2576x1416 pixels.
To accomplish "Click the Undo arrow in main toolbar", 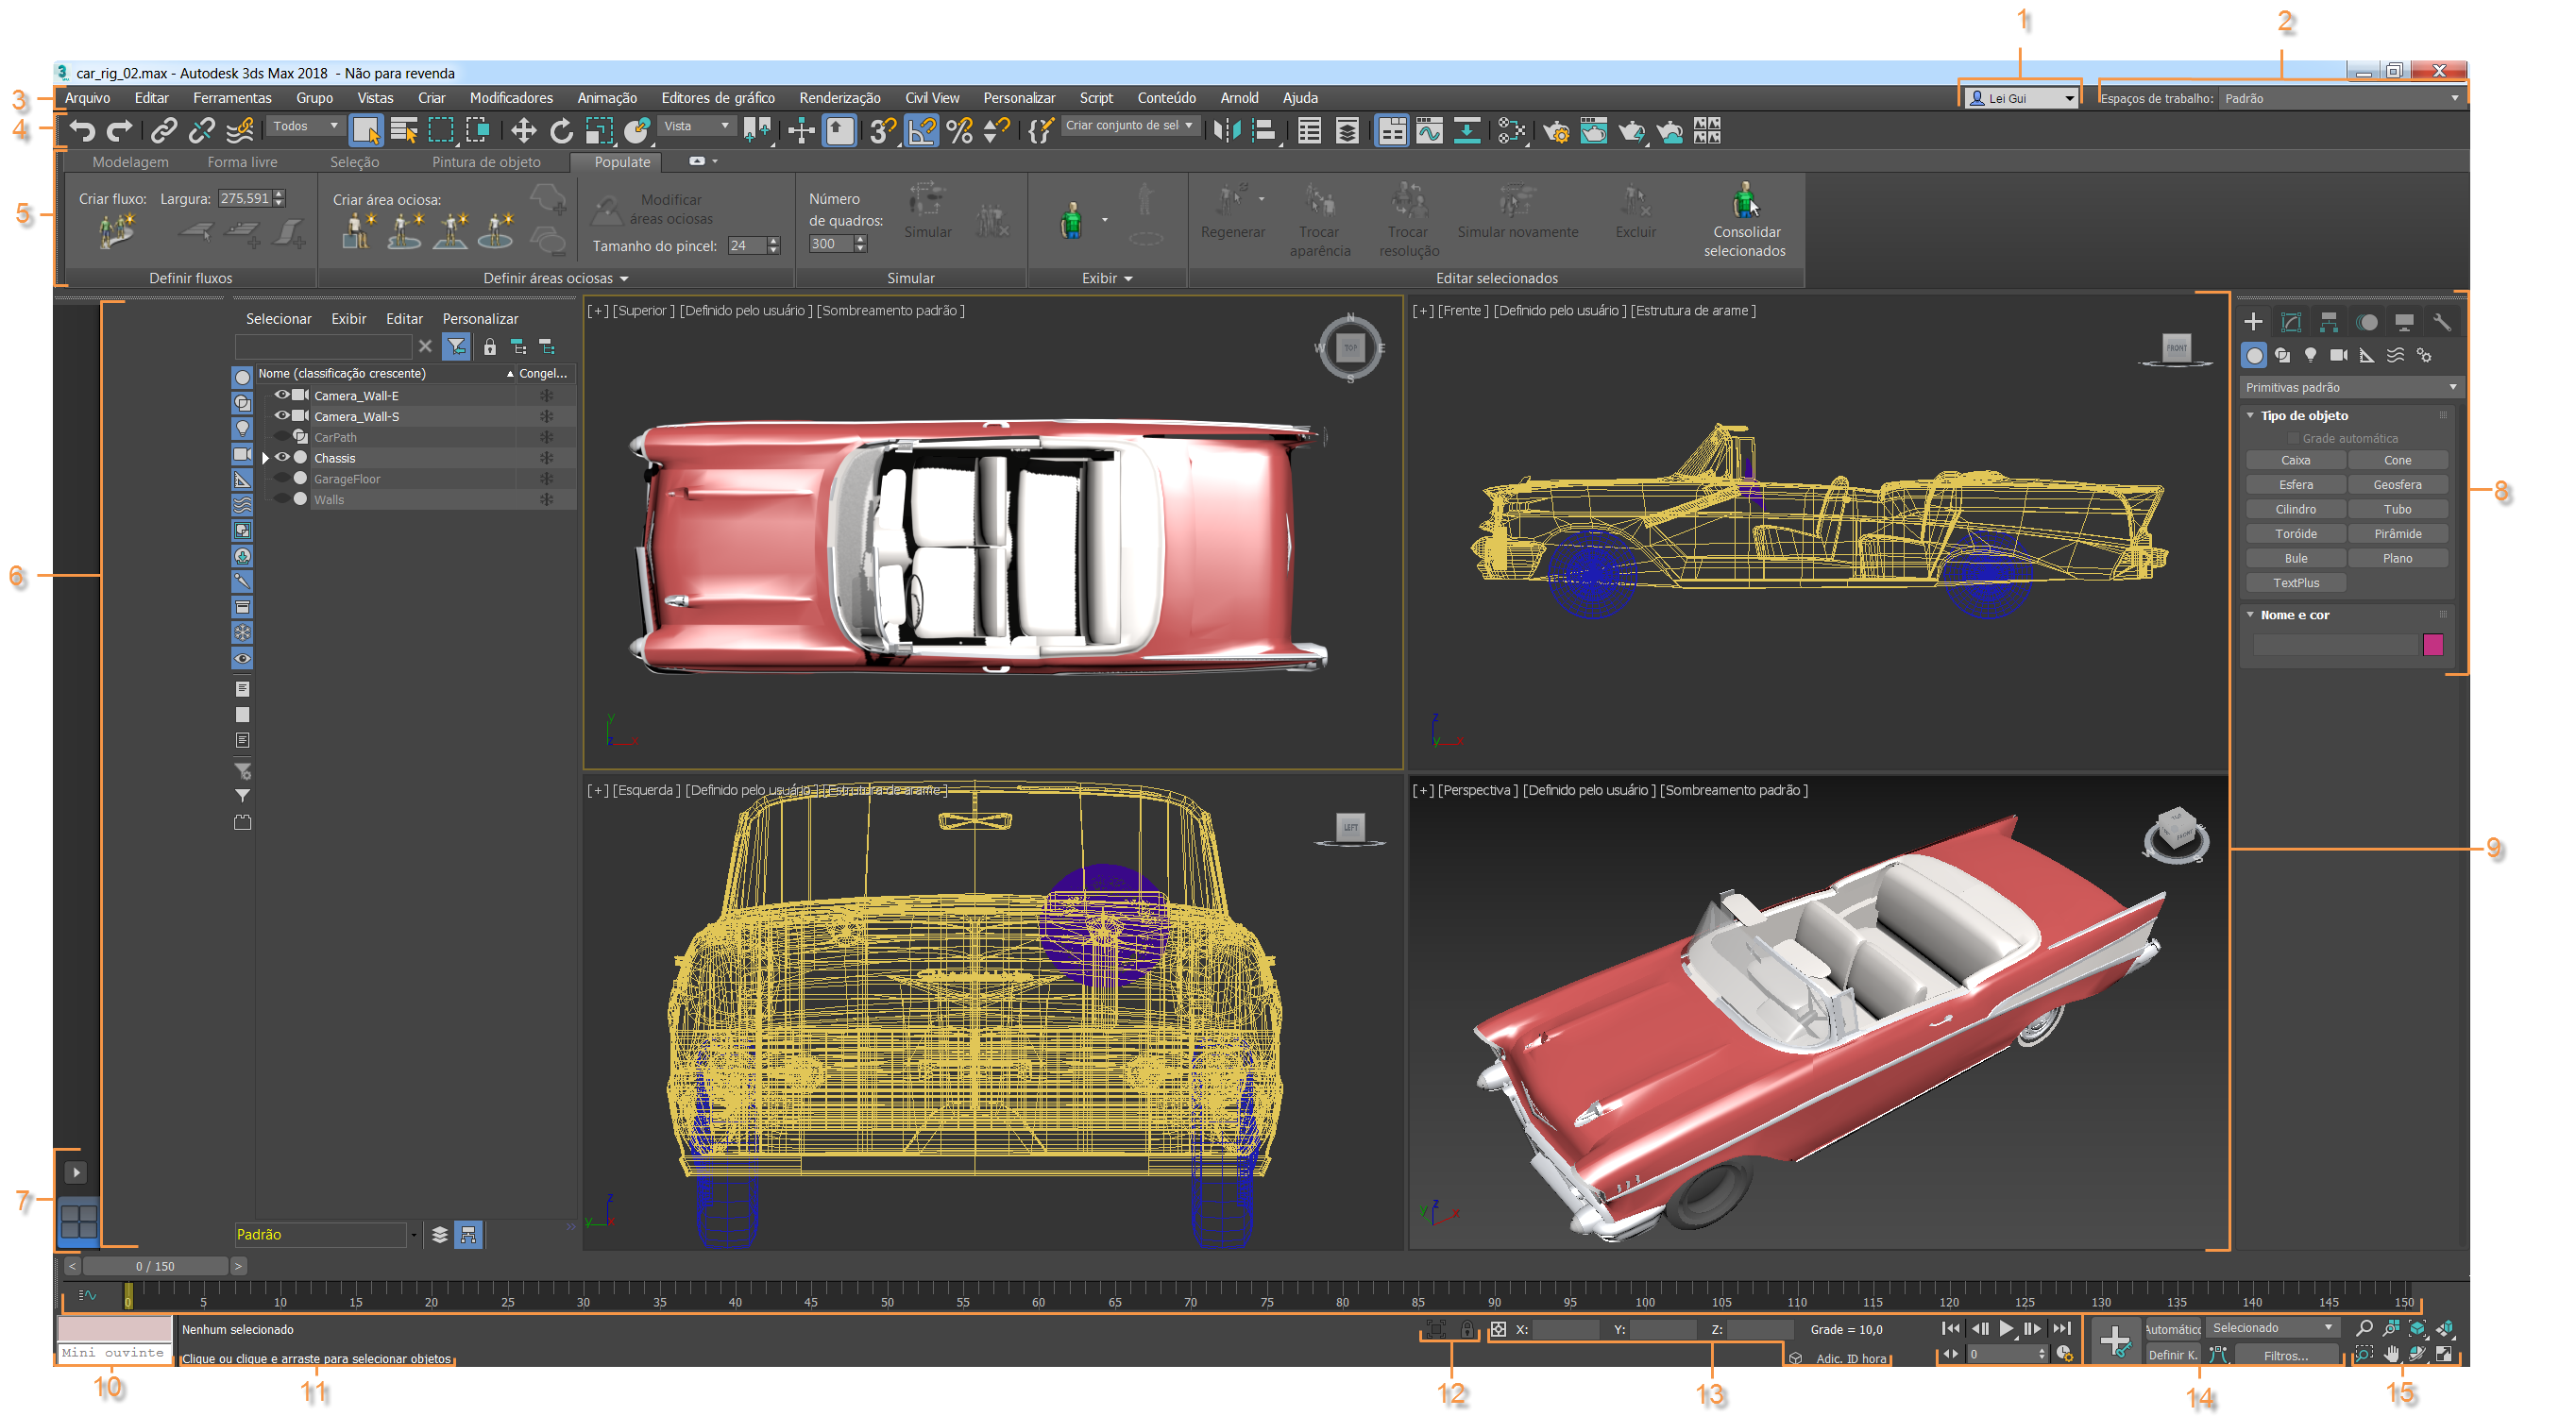I will (x=82, y=131).
